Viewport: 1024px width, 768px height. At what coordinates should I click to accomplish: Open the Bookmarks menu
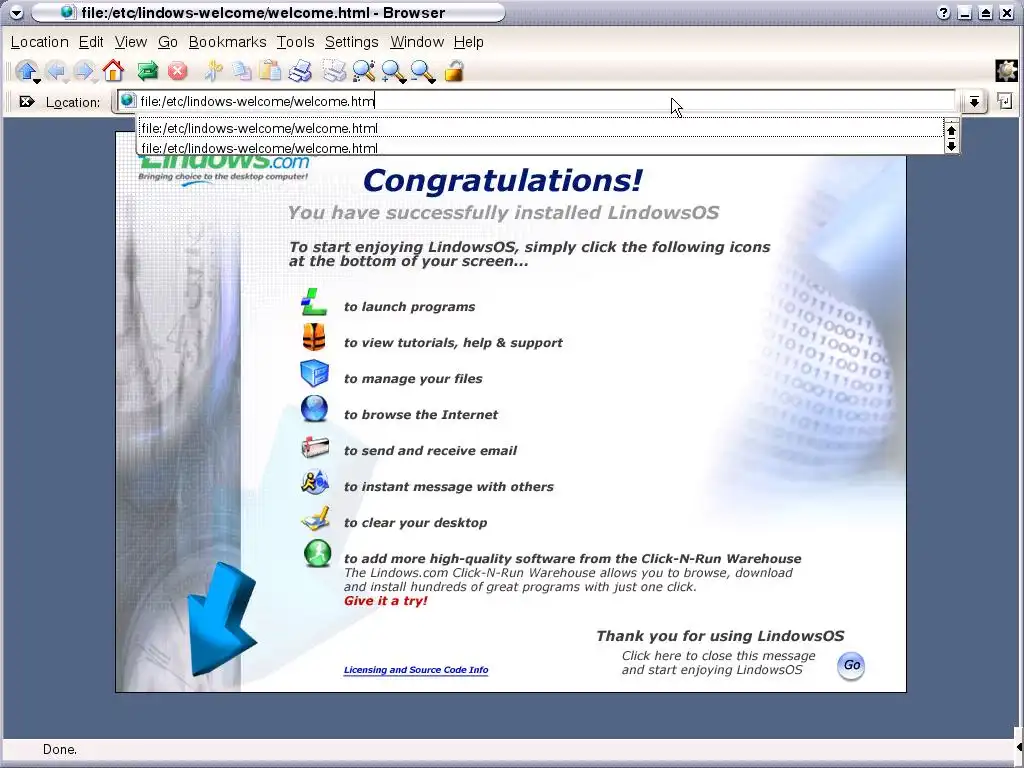[x=227, y=42]
